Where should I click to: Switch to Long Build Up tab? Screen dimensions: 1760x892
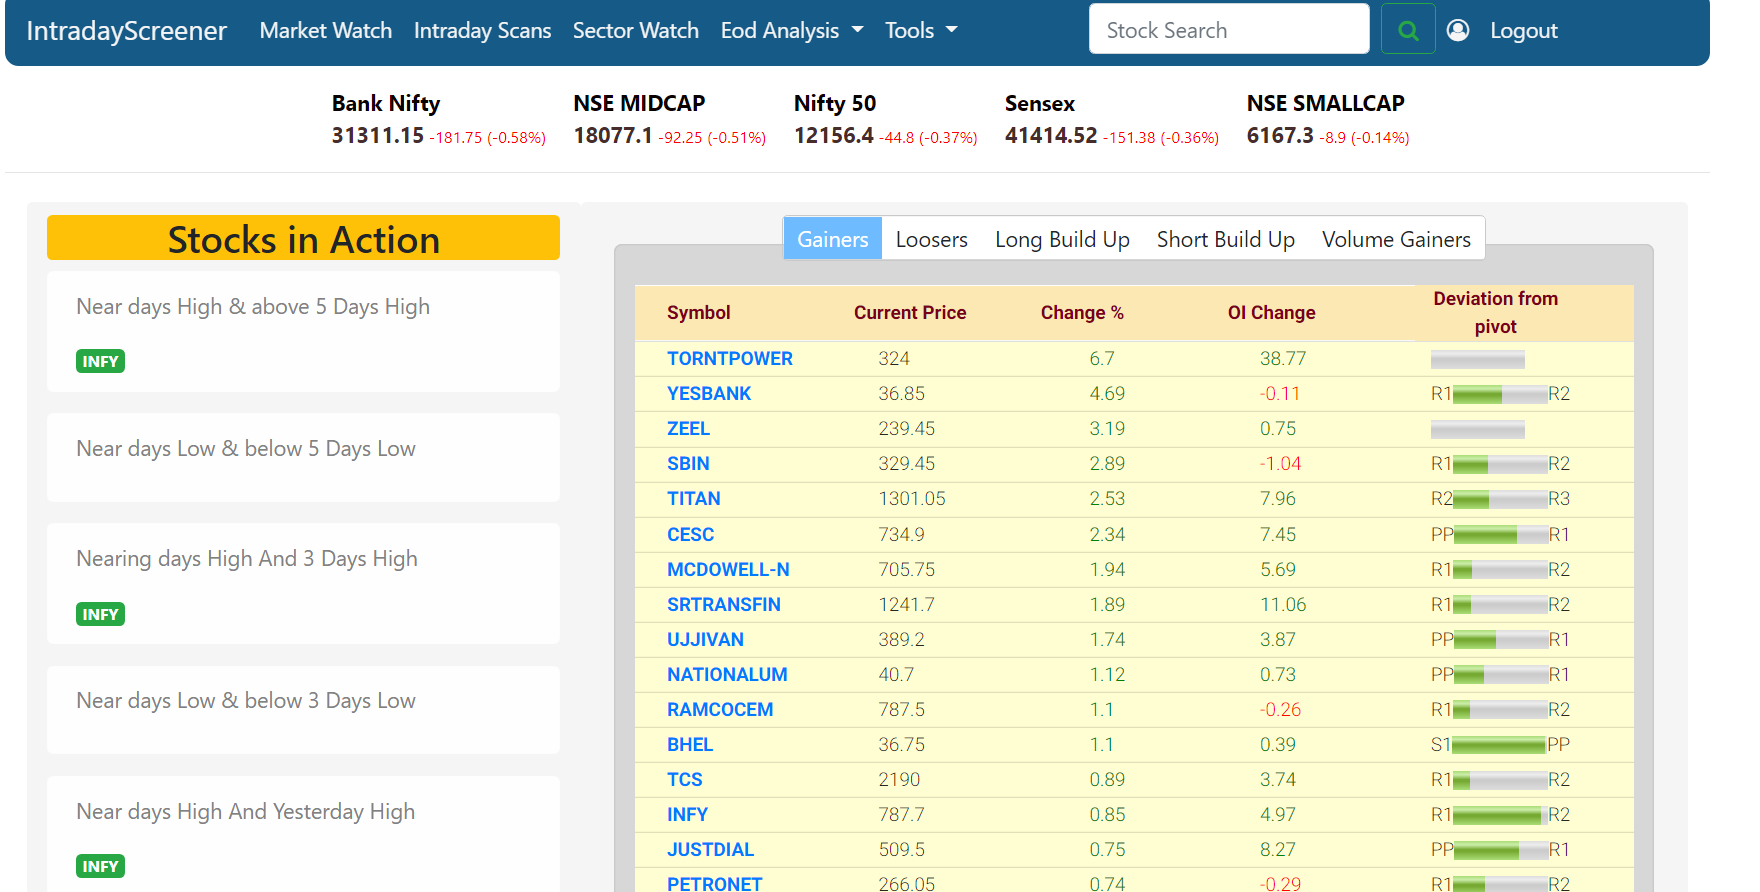tap(1062, 239)
